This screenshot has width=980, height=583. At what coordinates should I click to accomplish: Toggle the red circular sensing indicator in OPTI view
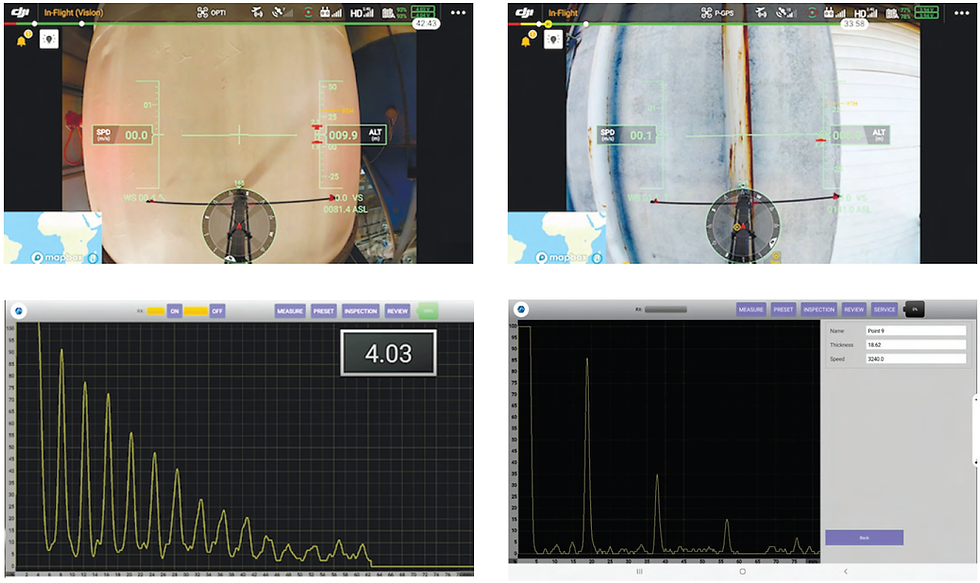point(308,12)
